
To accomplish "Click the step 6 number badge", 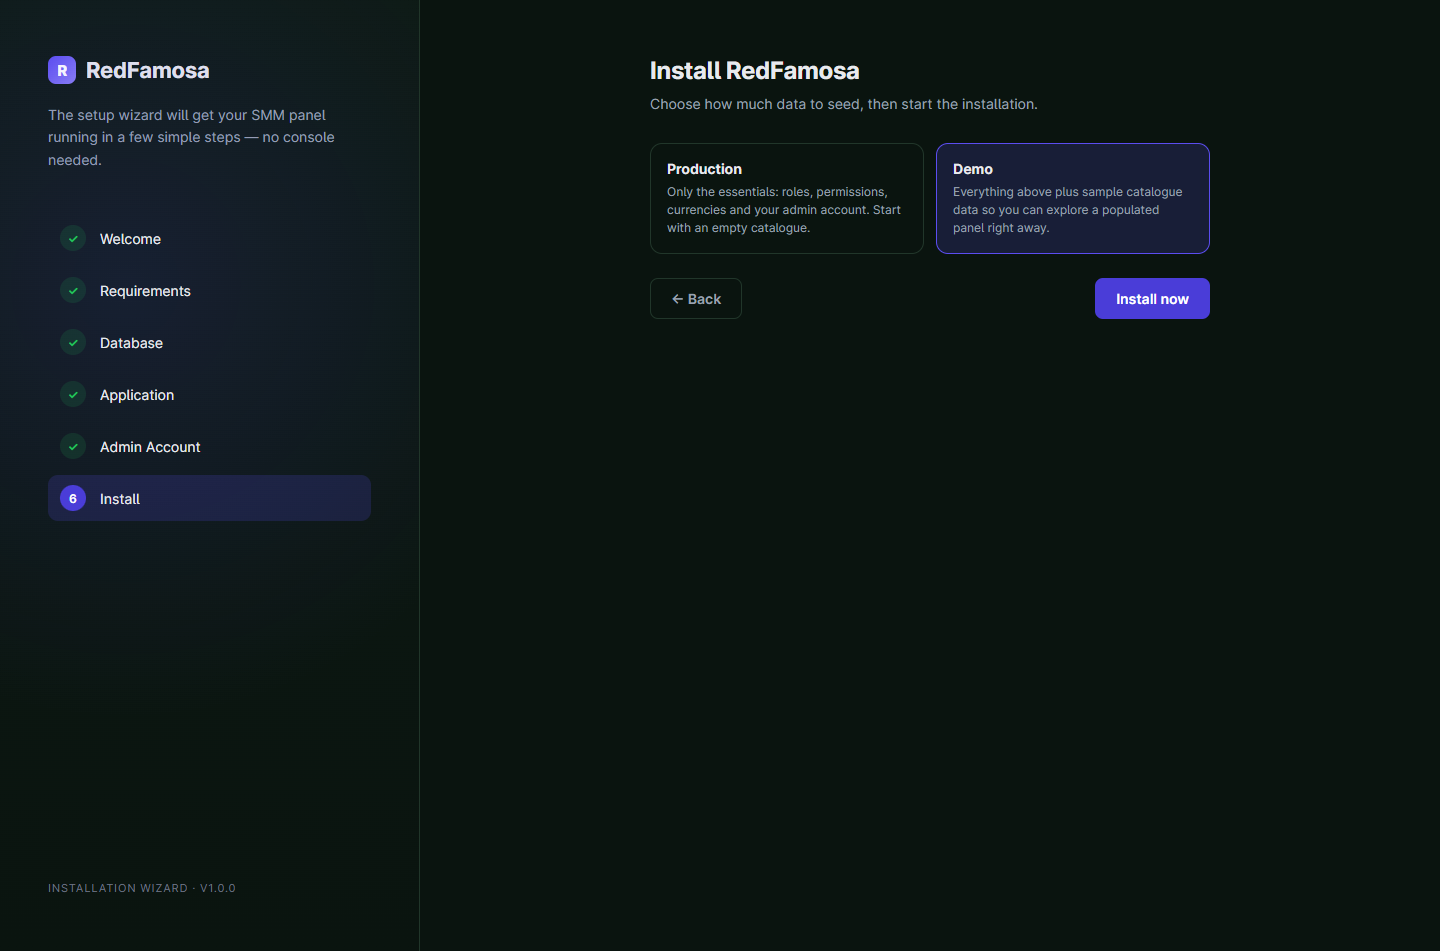I will (73, 499).
